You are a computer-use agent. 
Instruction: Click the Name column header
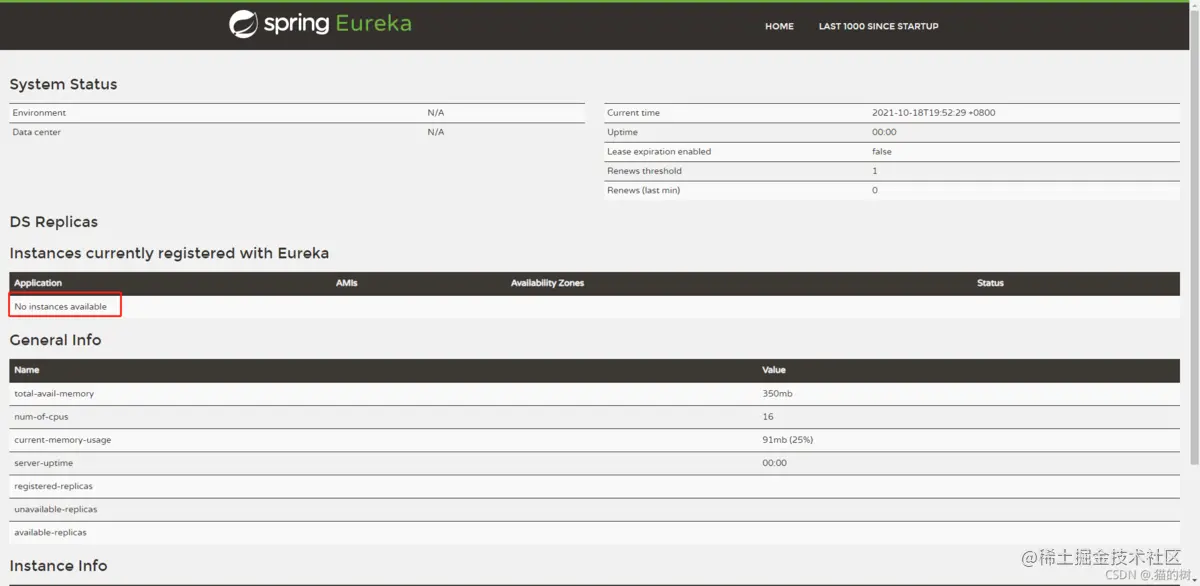26,370
